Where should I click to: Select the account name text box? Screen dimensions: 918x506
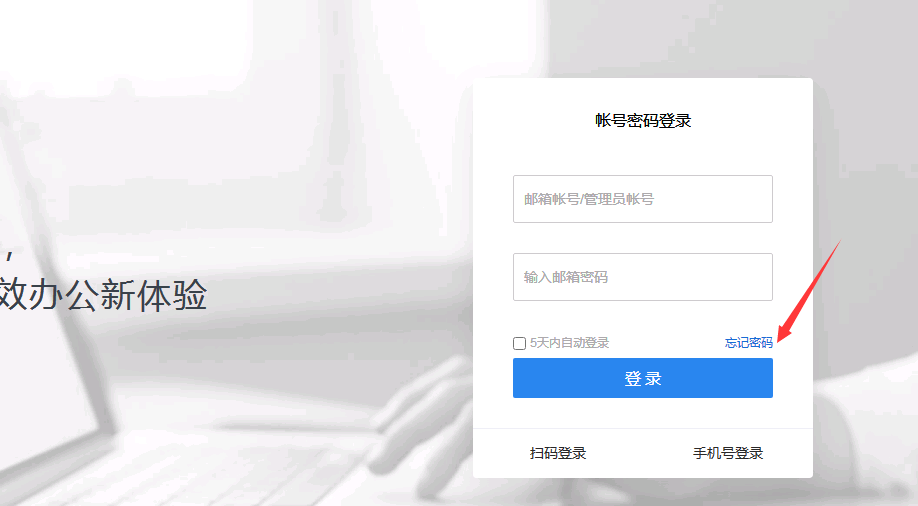click(643, 199)
